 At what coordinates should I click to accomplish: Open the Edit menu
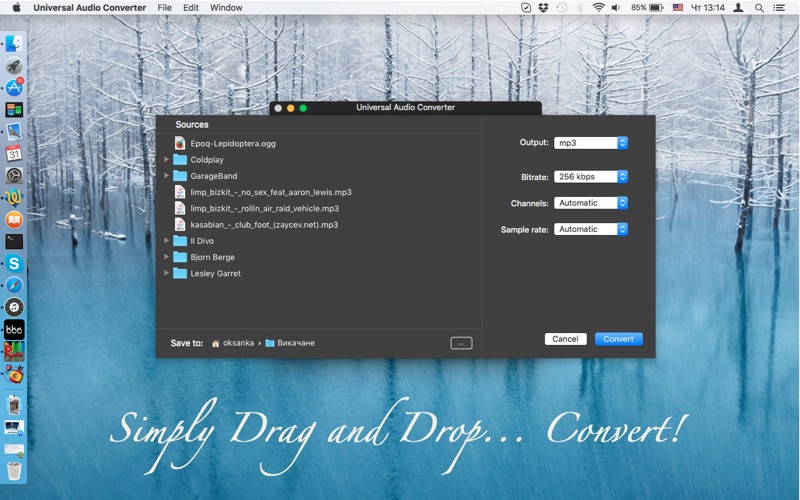[191, 7]
